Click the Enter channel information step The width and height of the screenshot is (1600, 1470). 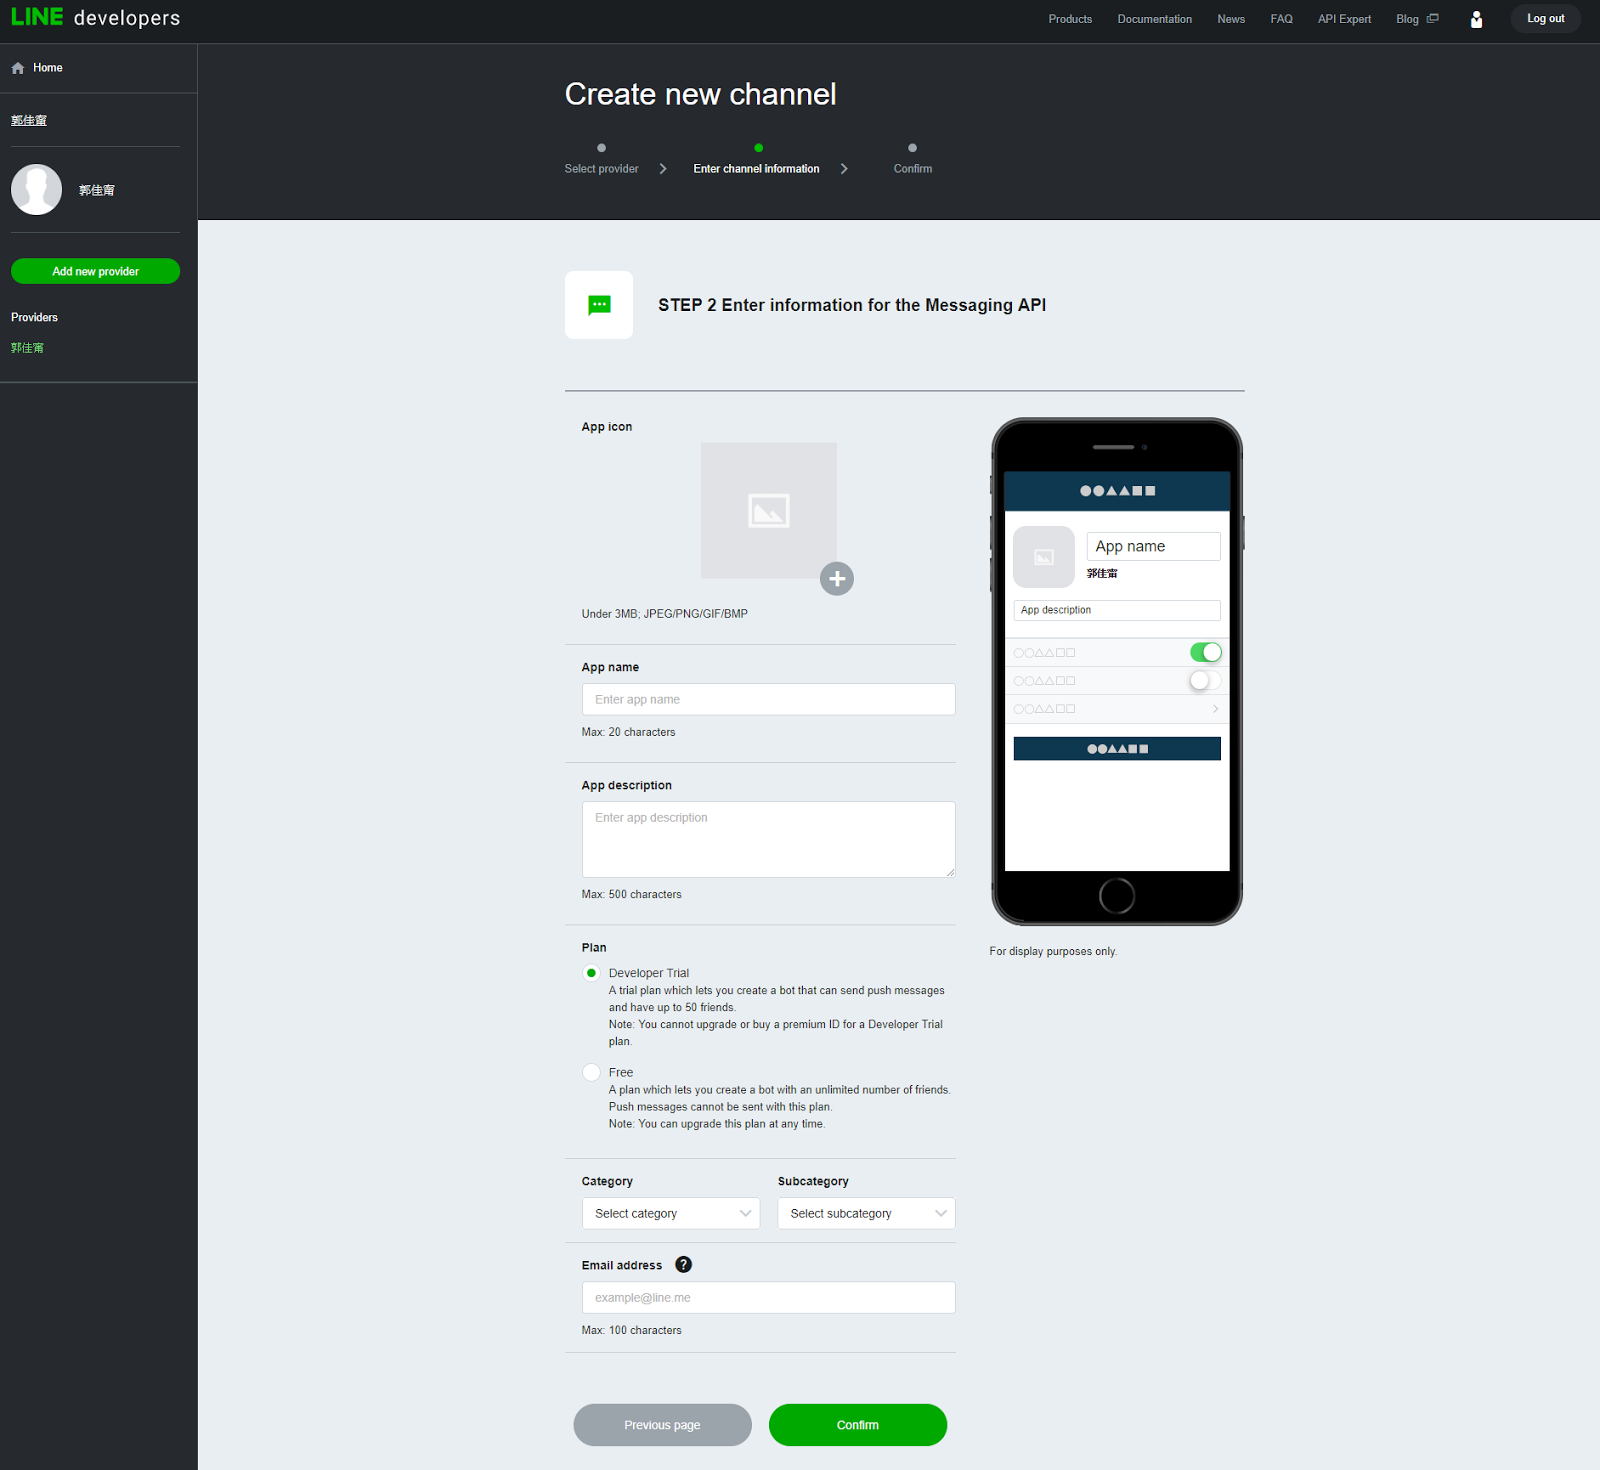click(756, 161)
